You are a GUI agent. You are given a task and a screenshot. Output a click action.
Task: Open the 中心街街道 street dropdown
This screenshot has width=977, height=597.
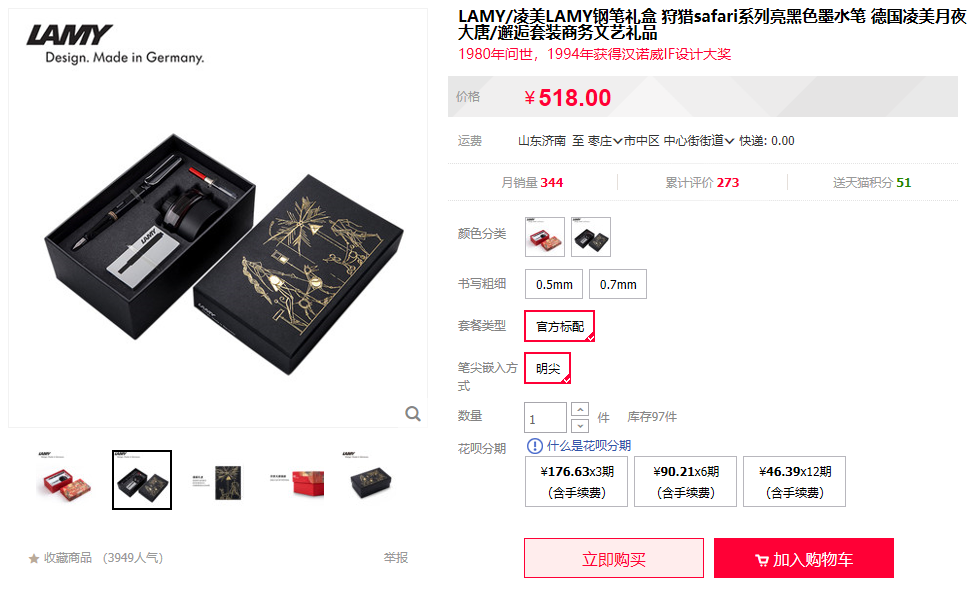[x=698, y=141]
